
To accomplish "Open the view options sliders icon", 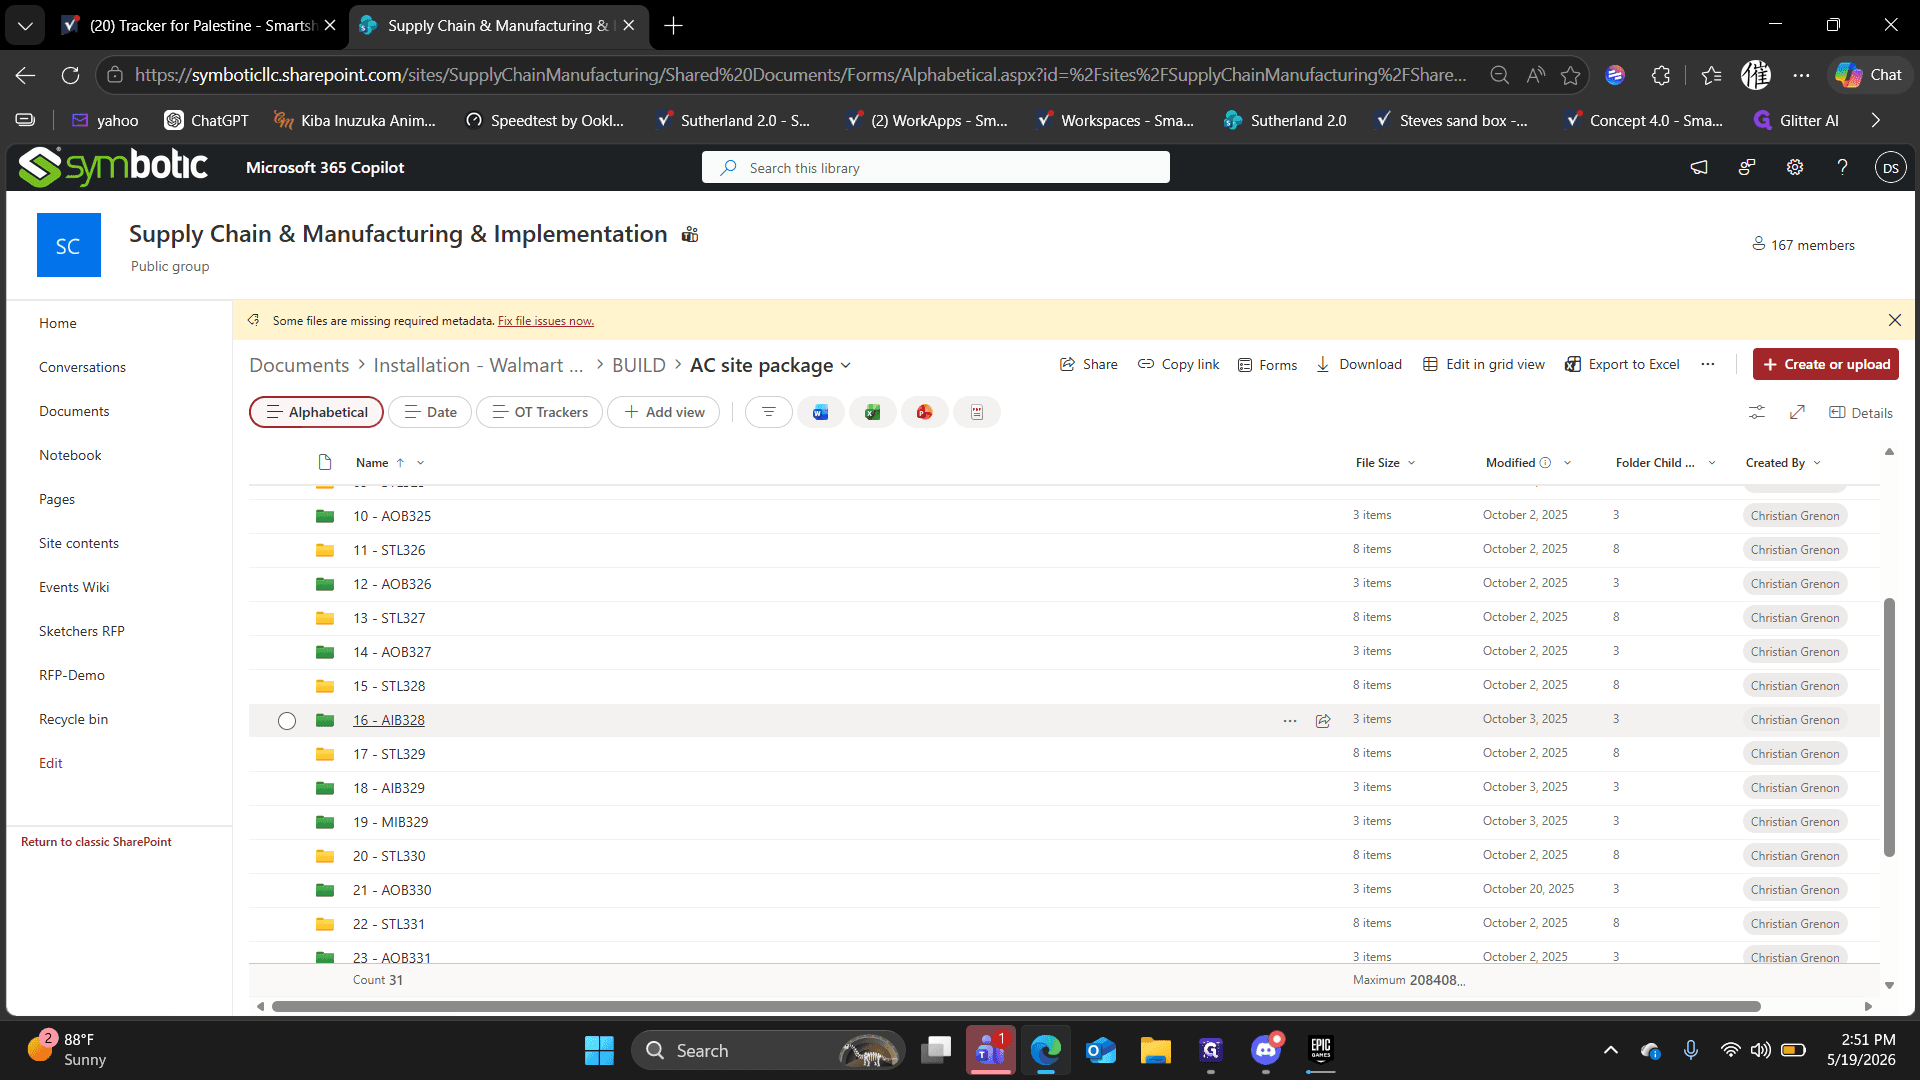I will click(x=1757, y=412).
